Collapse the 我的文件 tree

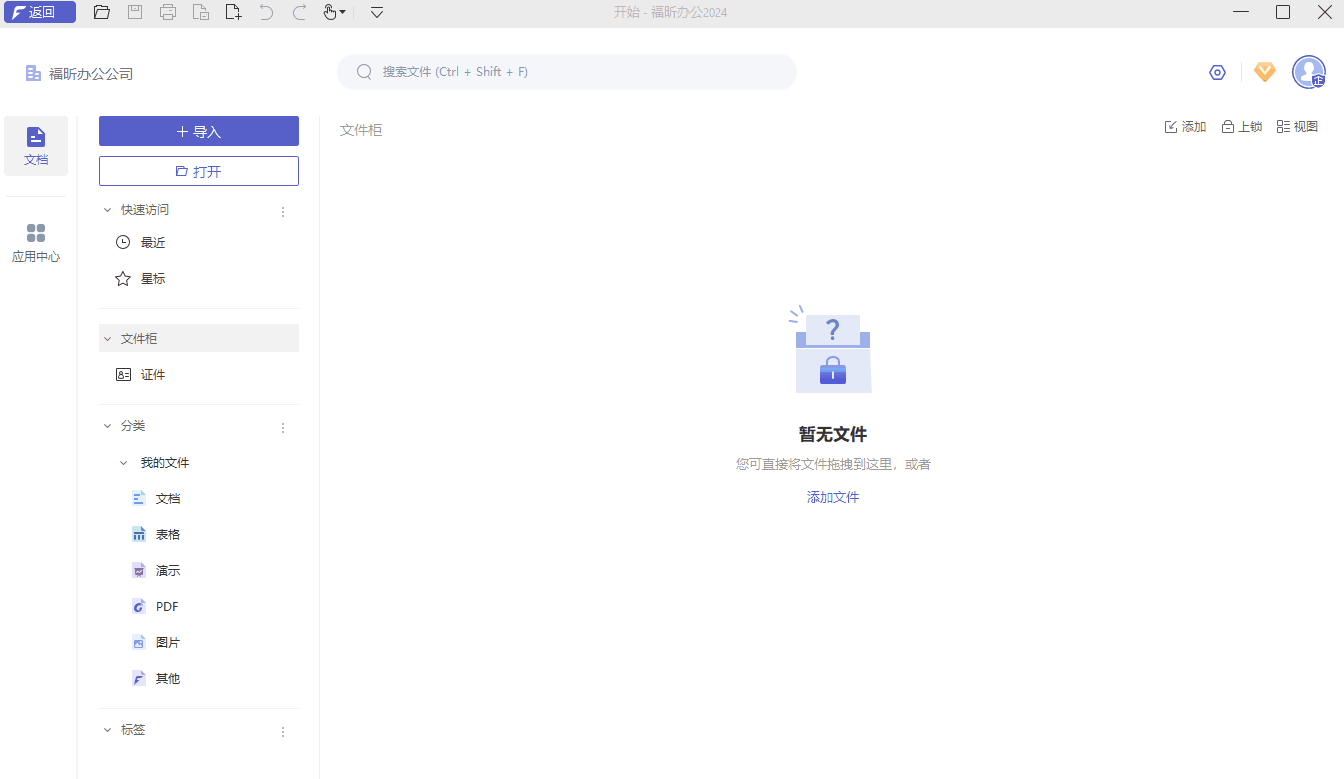[121, 462]
